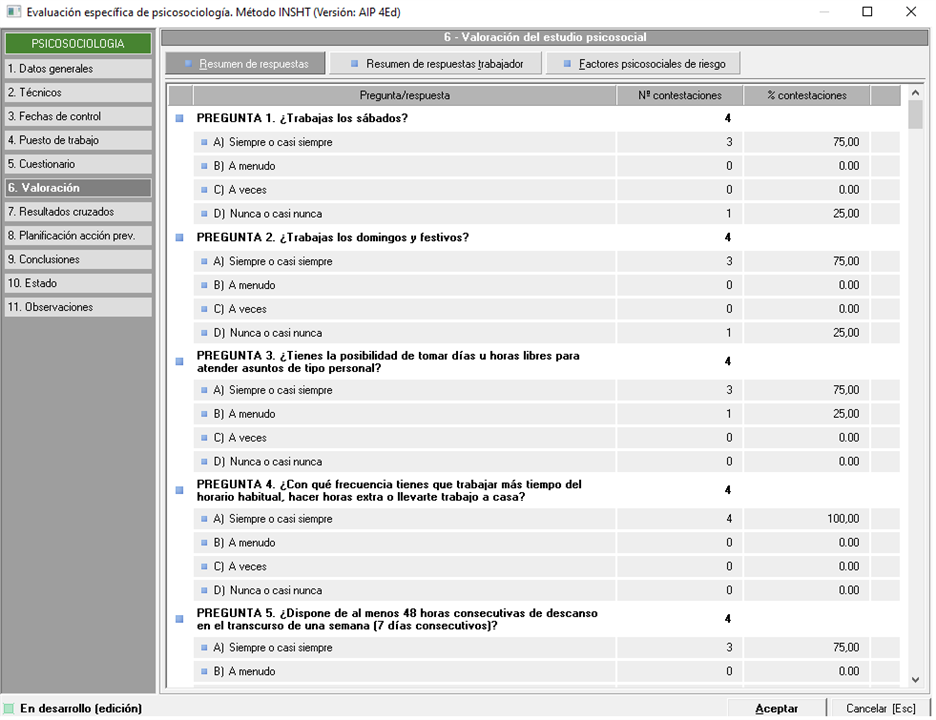Viewport: 936px width, 720px height.
Task: Click the blue marker beside PREGUNTA 1
Action: tap(180, 118)
